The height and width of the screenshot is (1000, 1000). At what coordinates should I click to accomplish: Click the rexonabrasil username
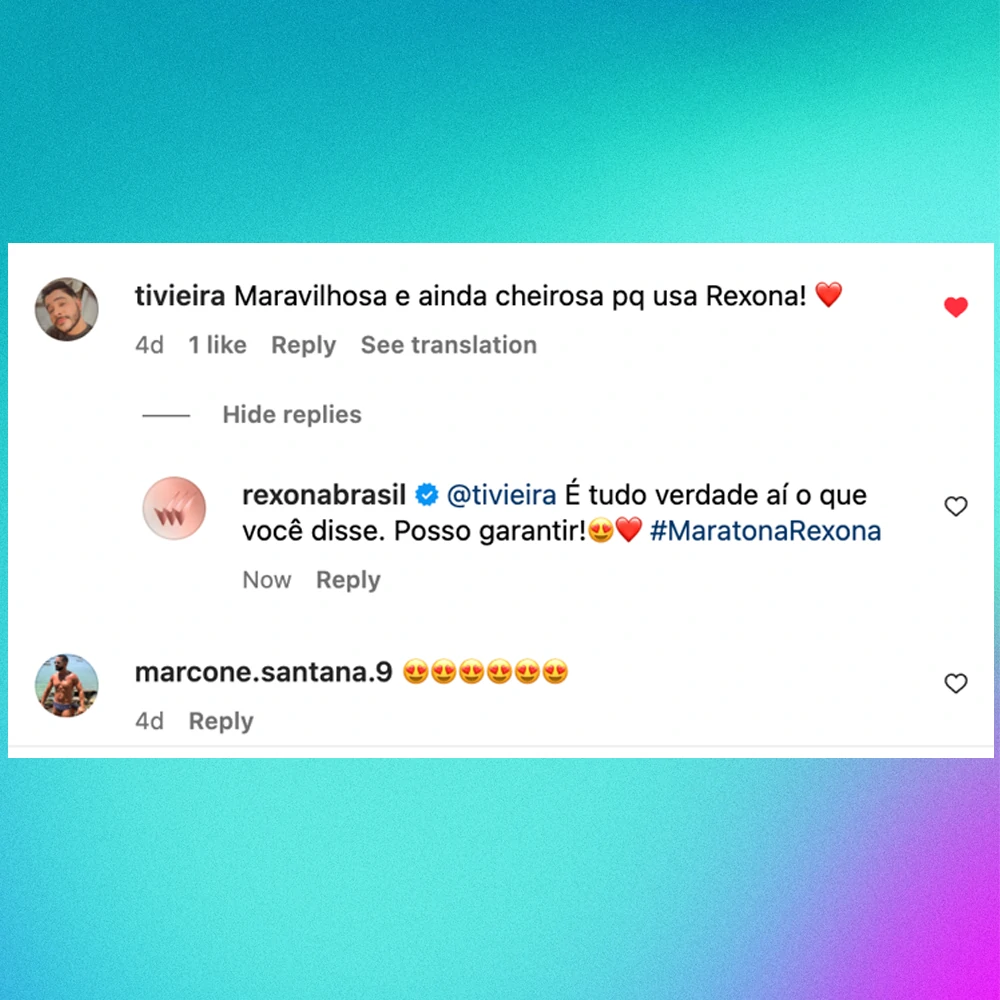tap(324, 495)
